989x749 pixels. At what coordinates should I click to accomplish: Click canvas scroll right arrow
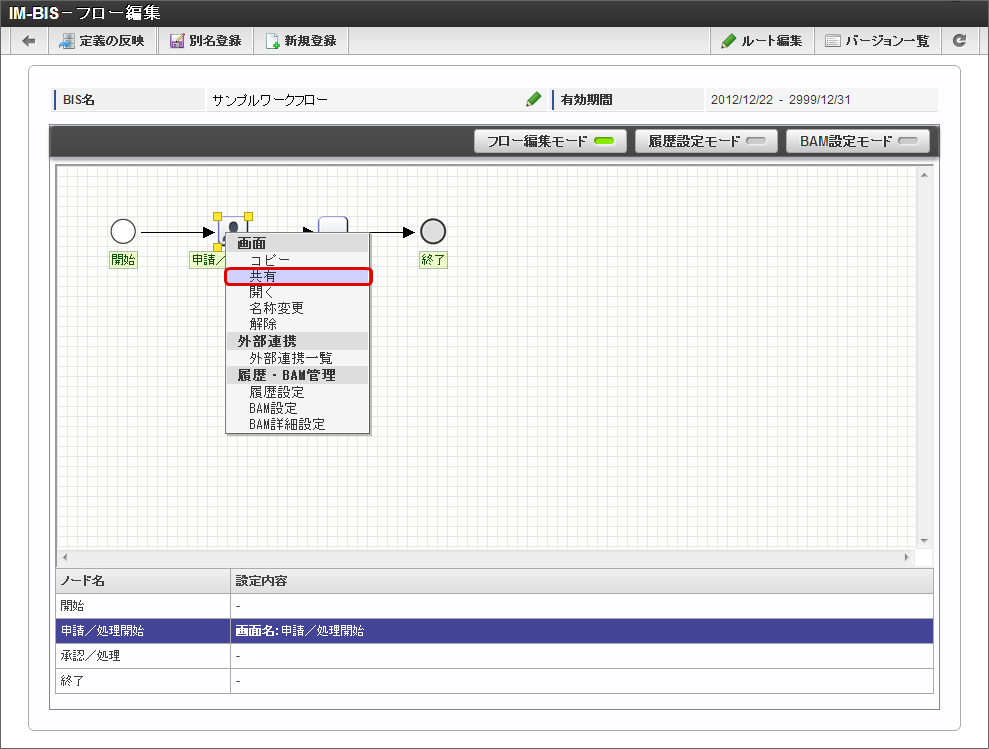pos(906,557)
